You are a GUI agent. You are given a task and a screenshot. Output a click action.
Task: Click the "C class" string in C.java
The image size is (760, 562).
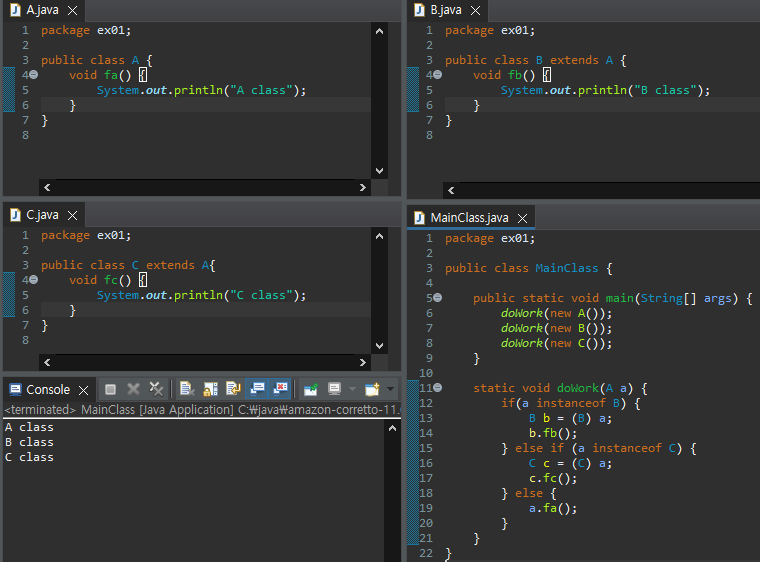pos(261,295)
